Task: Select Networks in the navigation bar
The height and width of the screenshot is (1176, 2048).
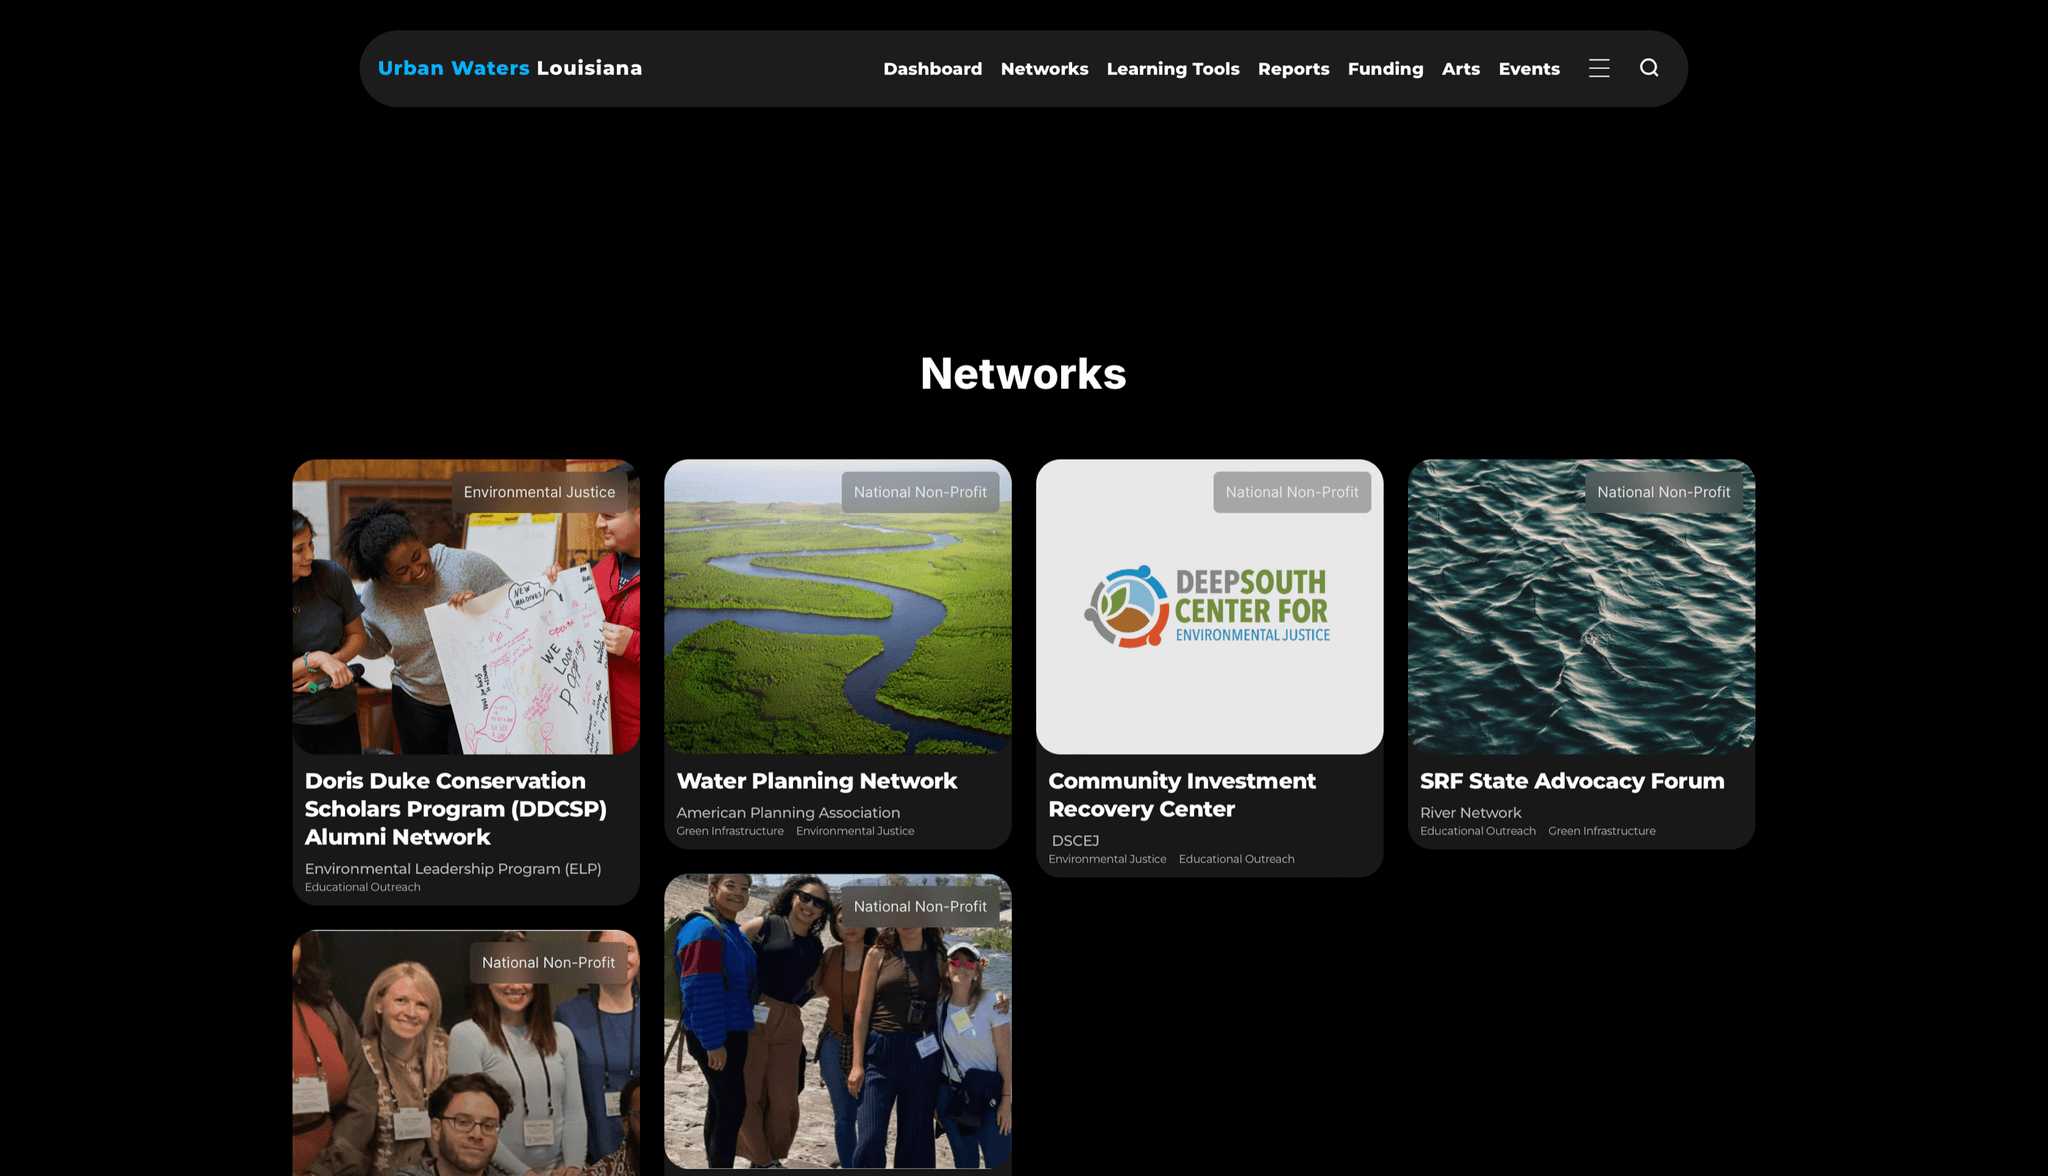Action: [x=1044, y=69]
